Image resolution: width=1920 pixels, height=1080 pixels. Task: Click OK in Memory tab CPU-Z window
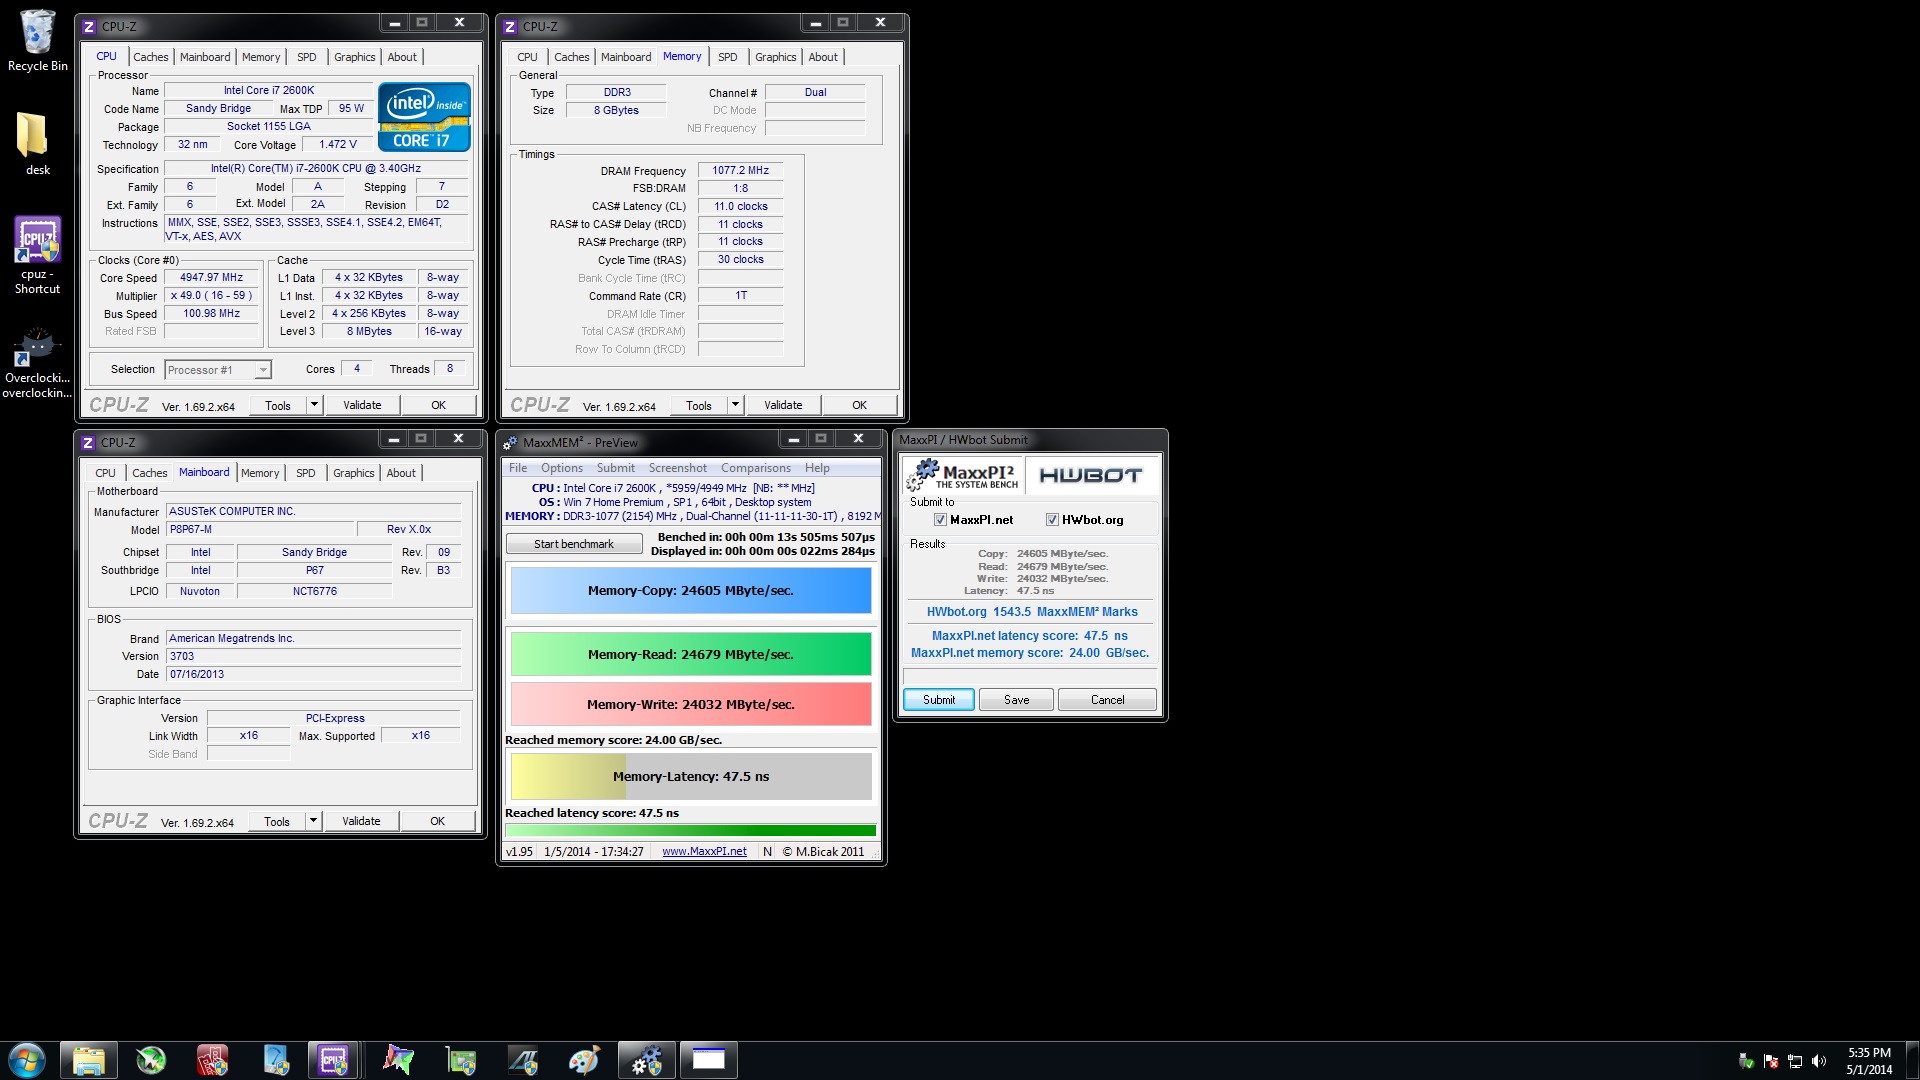[859, 405]
